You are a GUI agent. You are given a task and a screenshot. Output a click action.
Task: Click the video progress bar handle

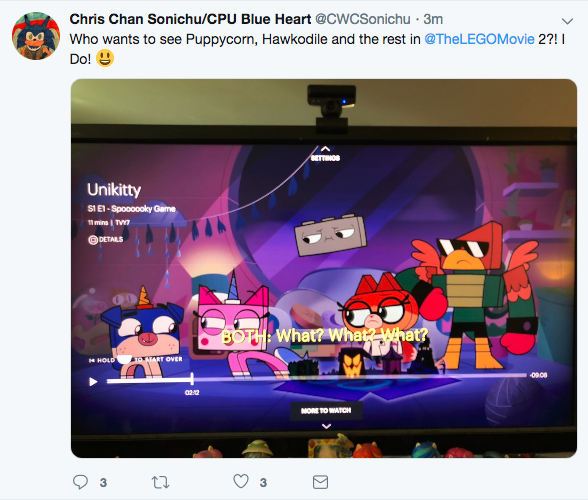click(x=192, y=379)
